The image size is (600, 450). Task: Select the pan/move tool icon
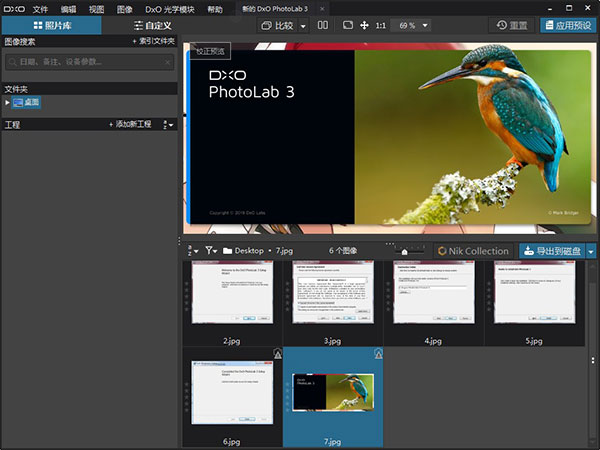[x=364, y=24]
